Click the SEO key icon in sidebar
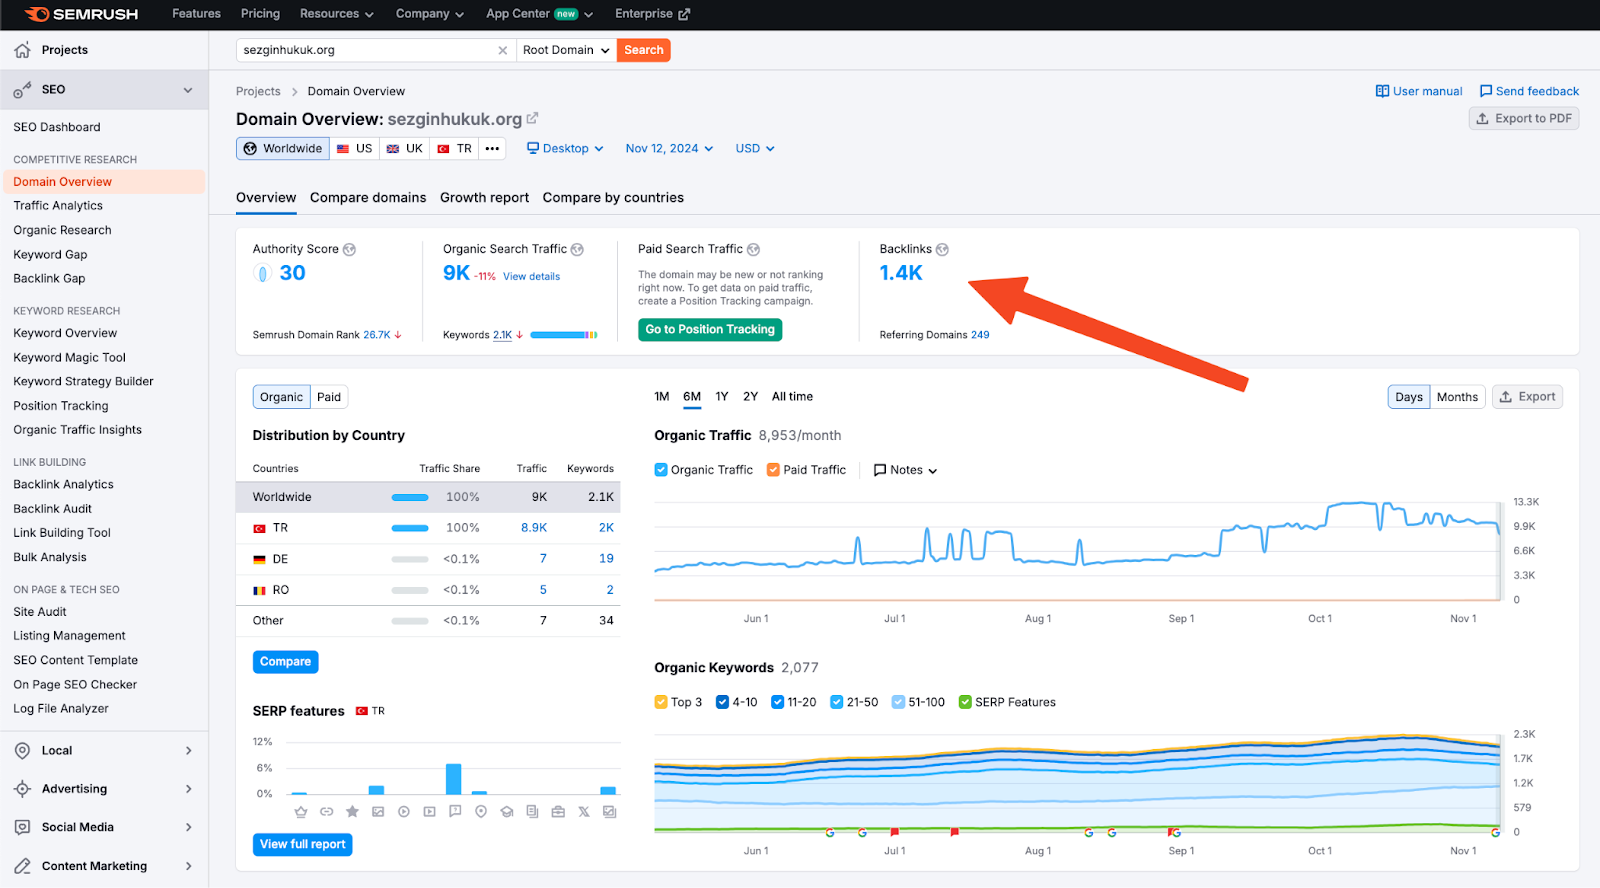The height and width of the screenshot is (888, 1600). 22,90
